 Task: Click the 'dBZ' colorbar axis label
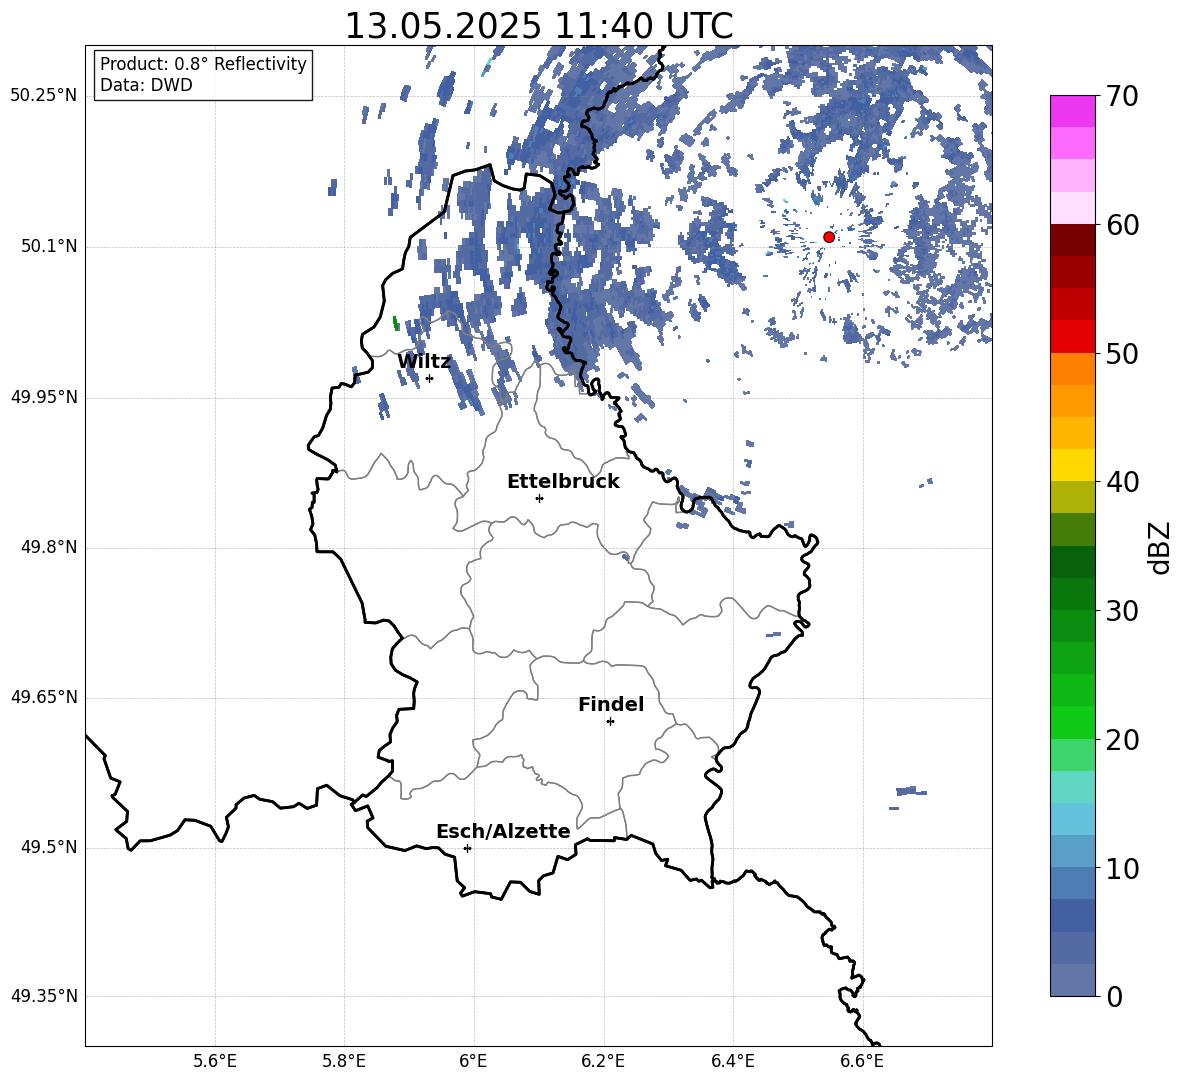pyautogui.click(x=1159, y=547)
